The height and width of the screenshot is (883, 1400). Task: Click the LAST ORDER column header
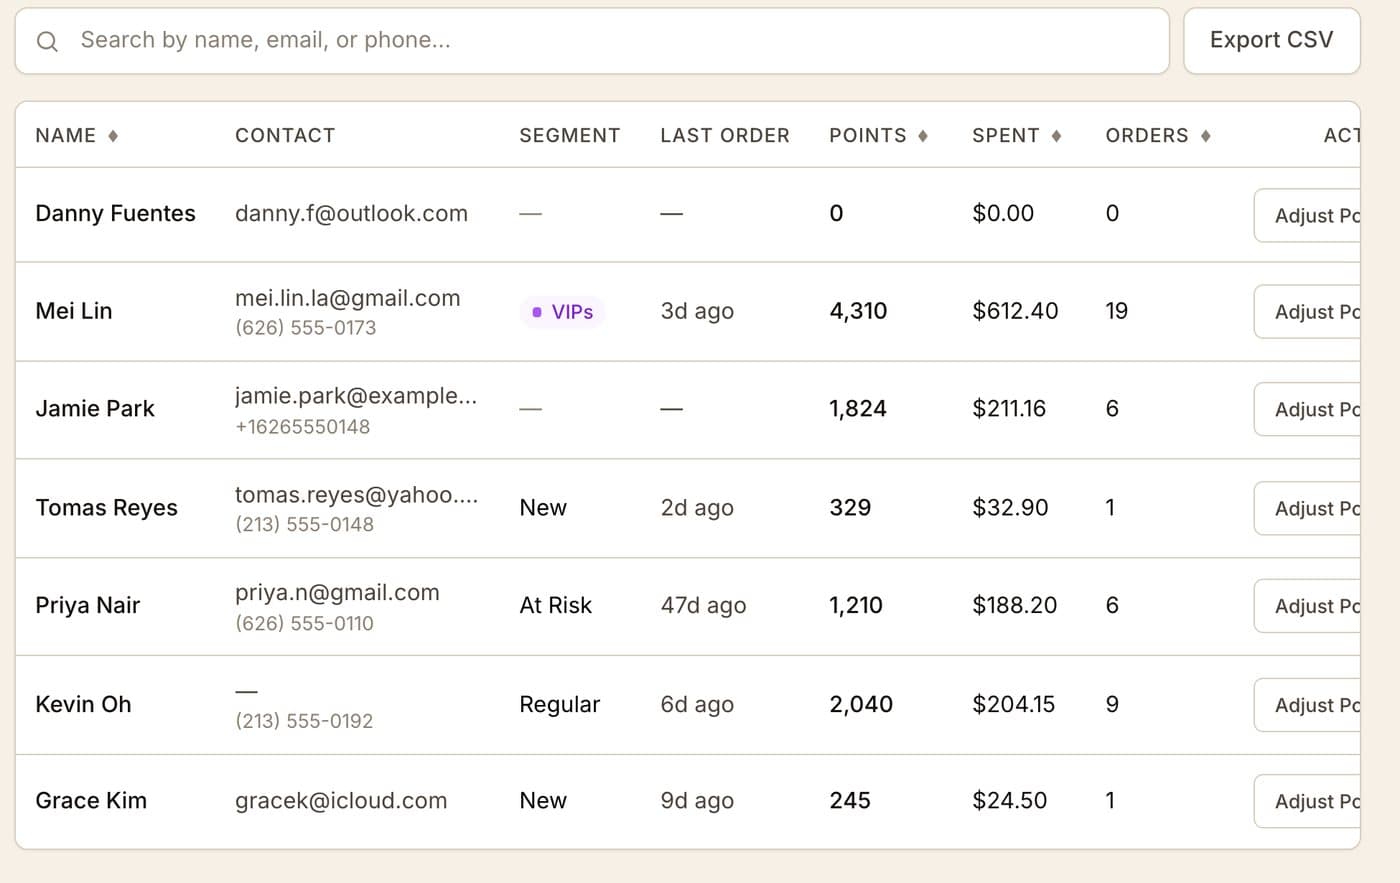coord(725,136)
